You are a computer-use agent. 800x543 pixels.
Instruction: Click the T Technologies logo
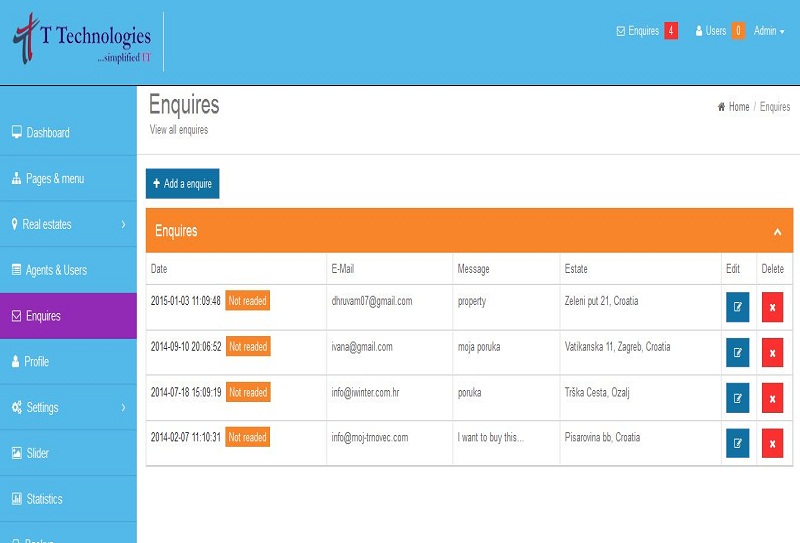(x=82, y=39)
